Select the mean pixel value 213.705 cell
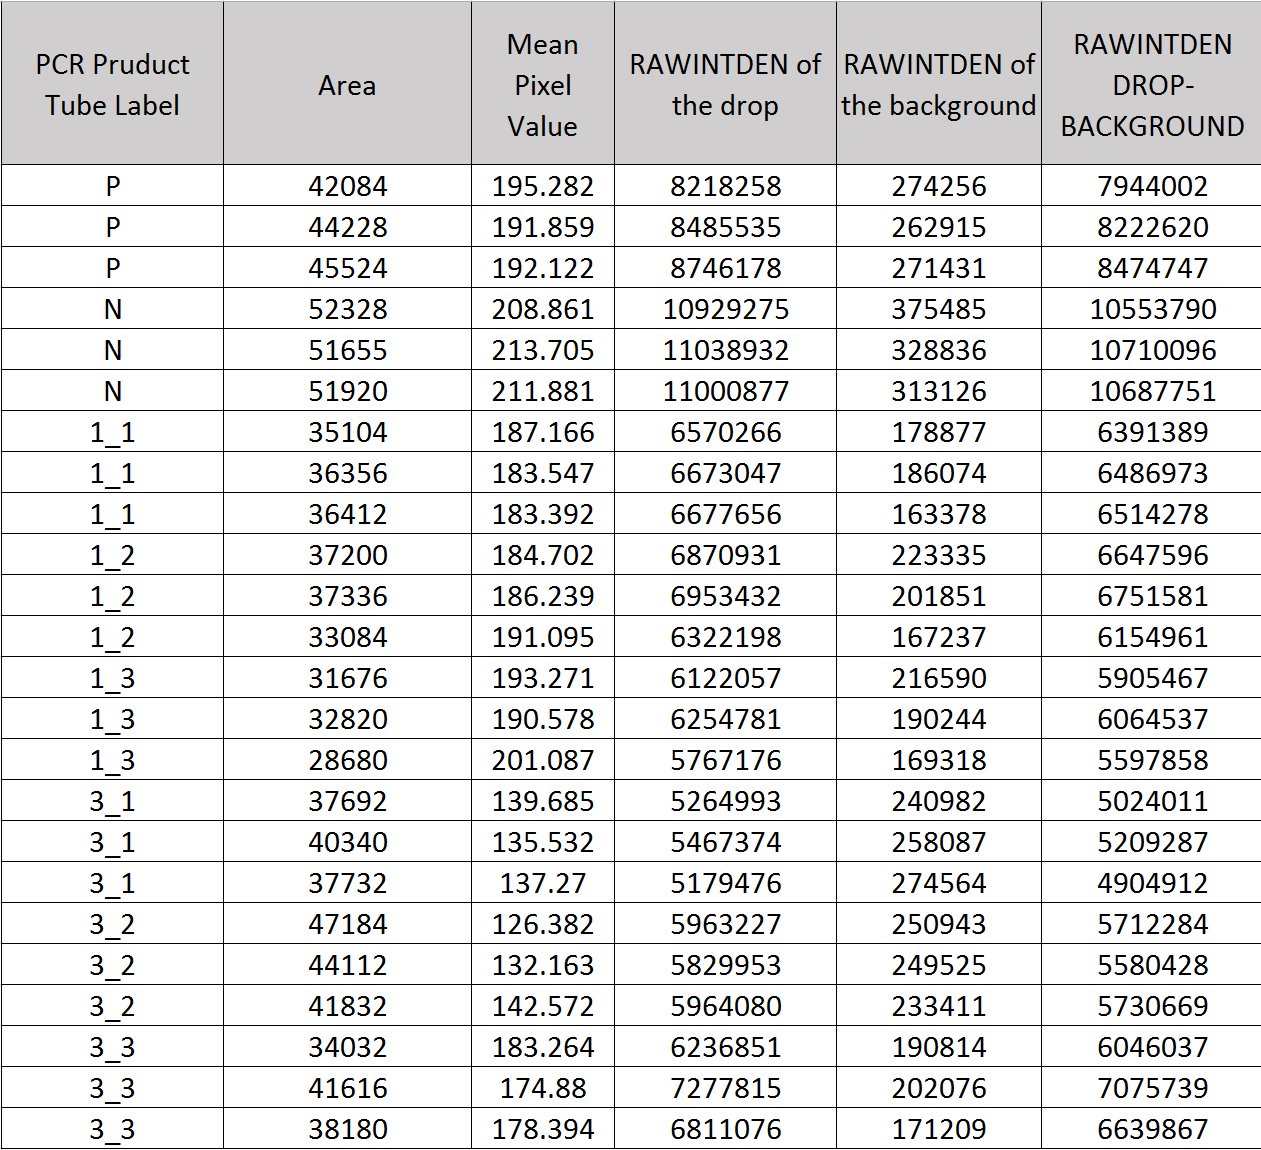This screenshot has width=1261, height=1150. 542,350
